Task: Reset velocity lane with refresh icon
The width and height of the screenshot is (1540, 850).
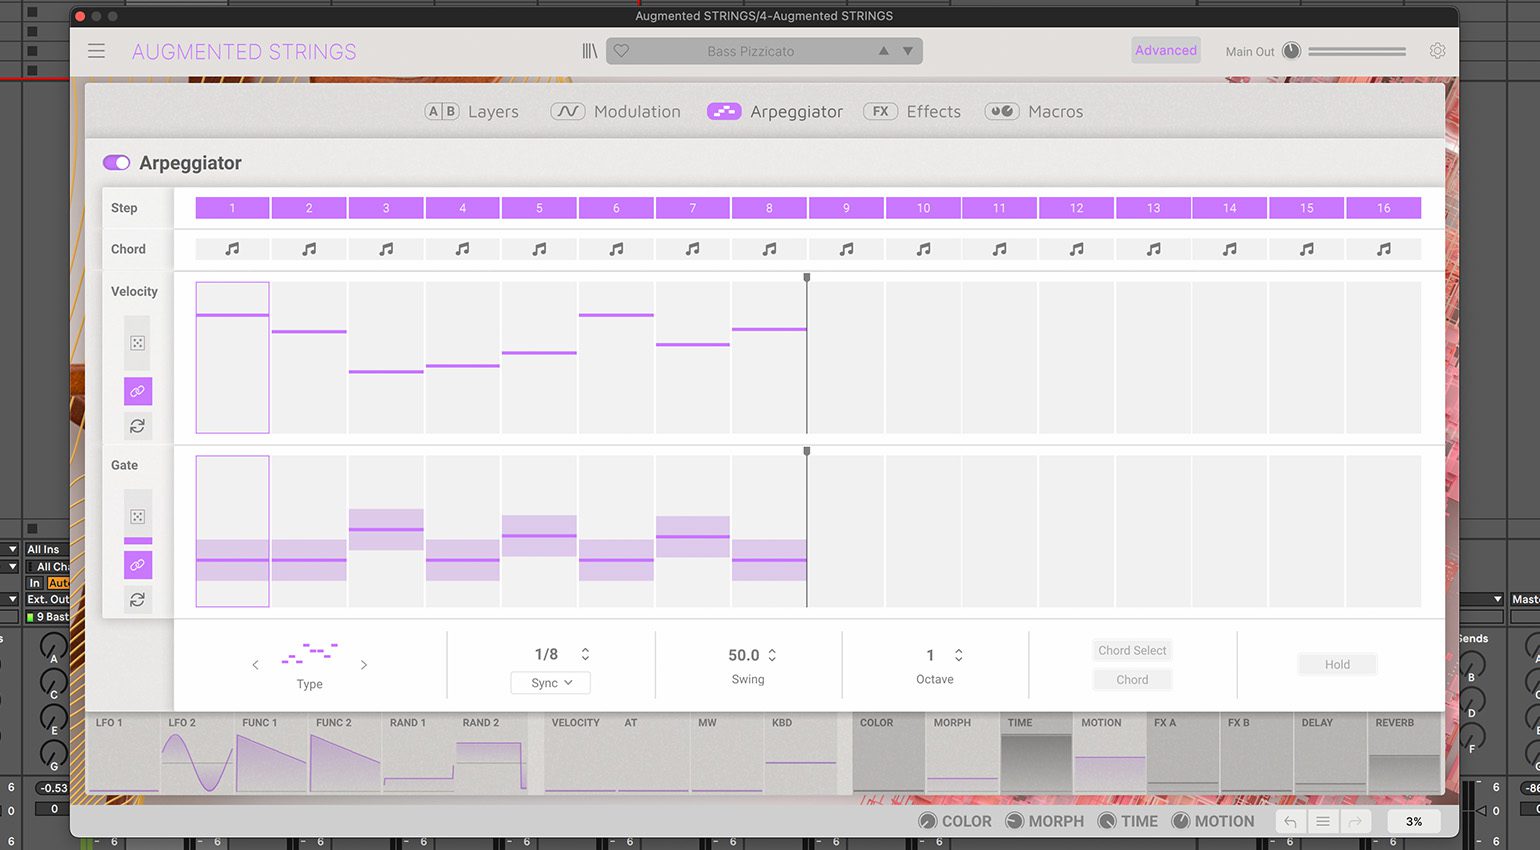Action: [x=138, y=426]
